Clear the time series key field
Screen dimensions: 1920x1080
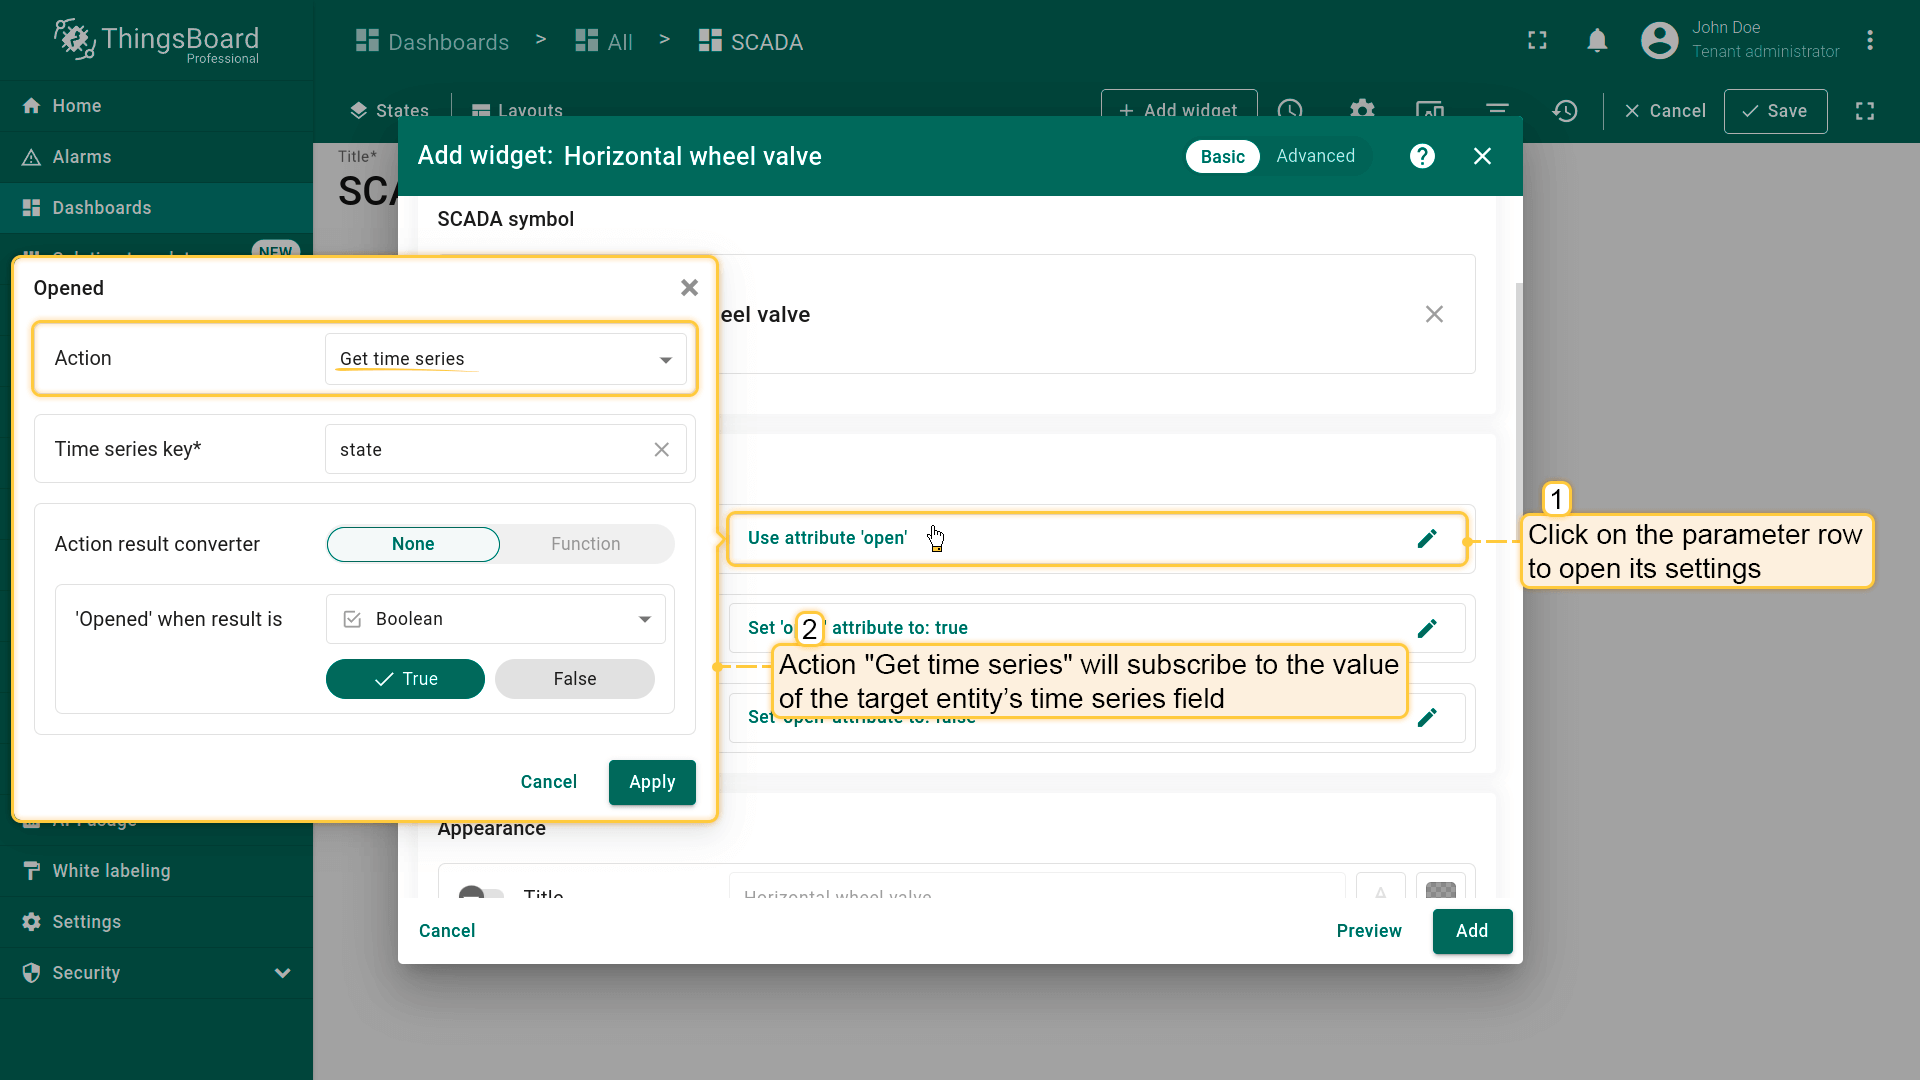click(661, 450)
